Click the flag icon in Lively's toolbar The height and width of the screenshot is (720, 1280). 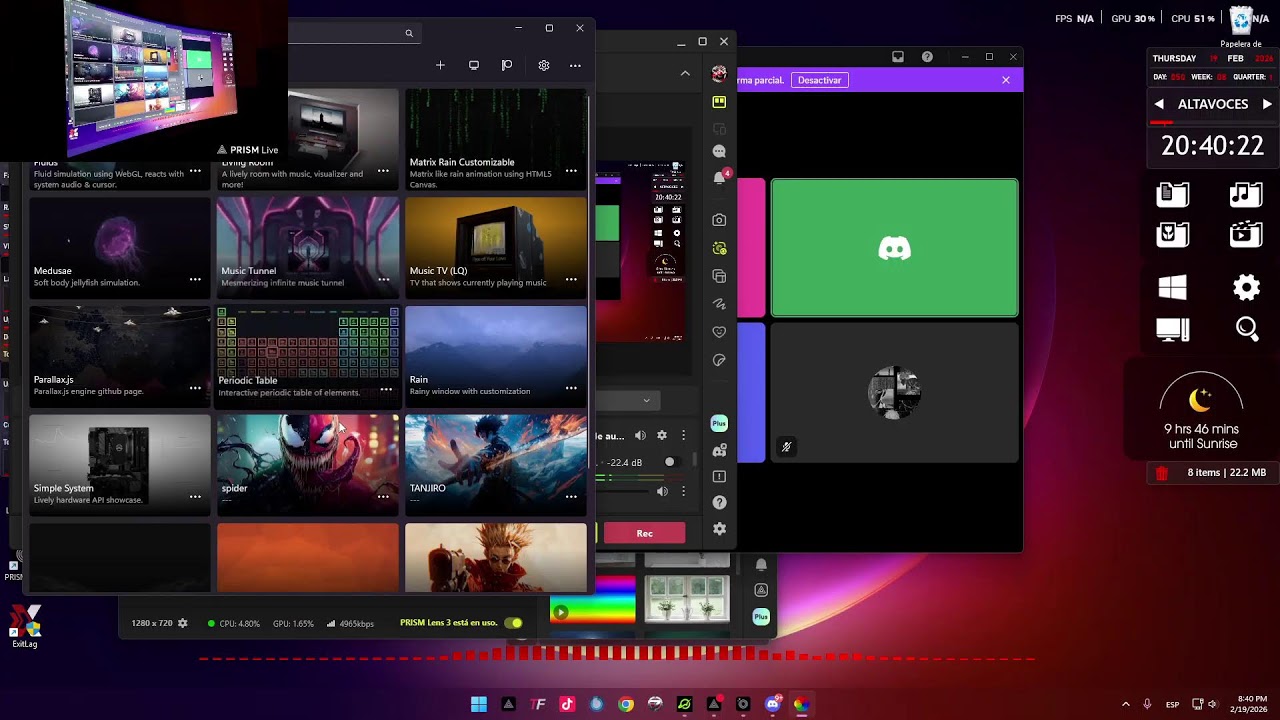coord(507,65)
